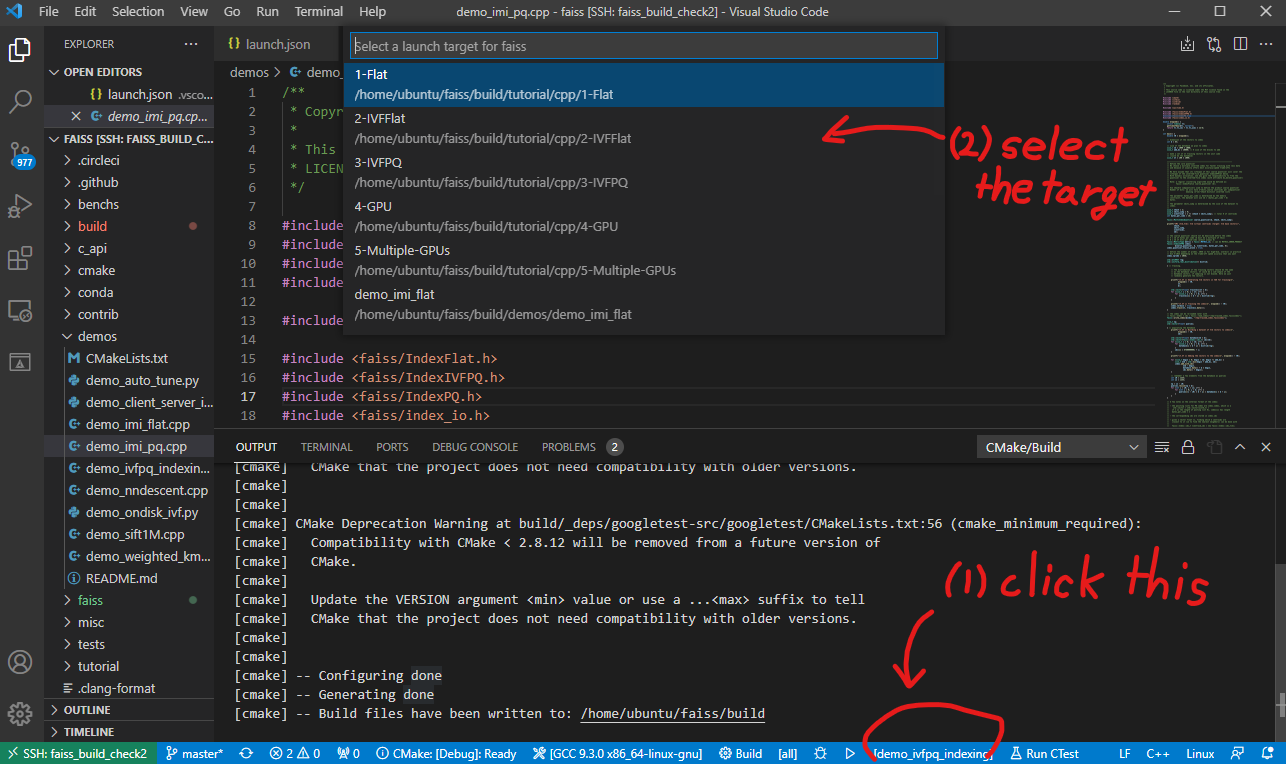Click CMake: [Debug]: Ready status item
This screenshot has height=764, width=1286.
click(446, 754)
